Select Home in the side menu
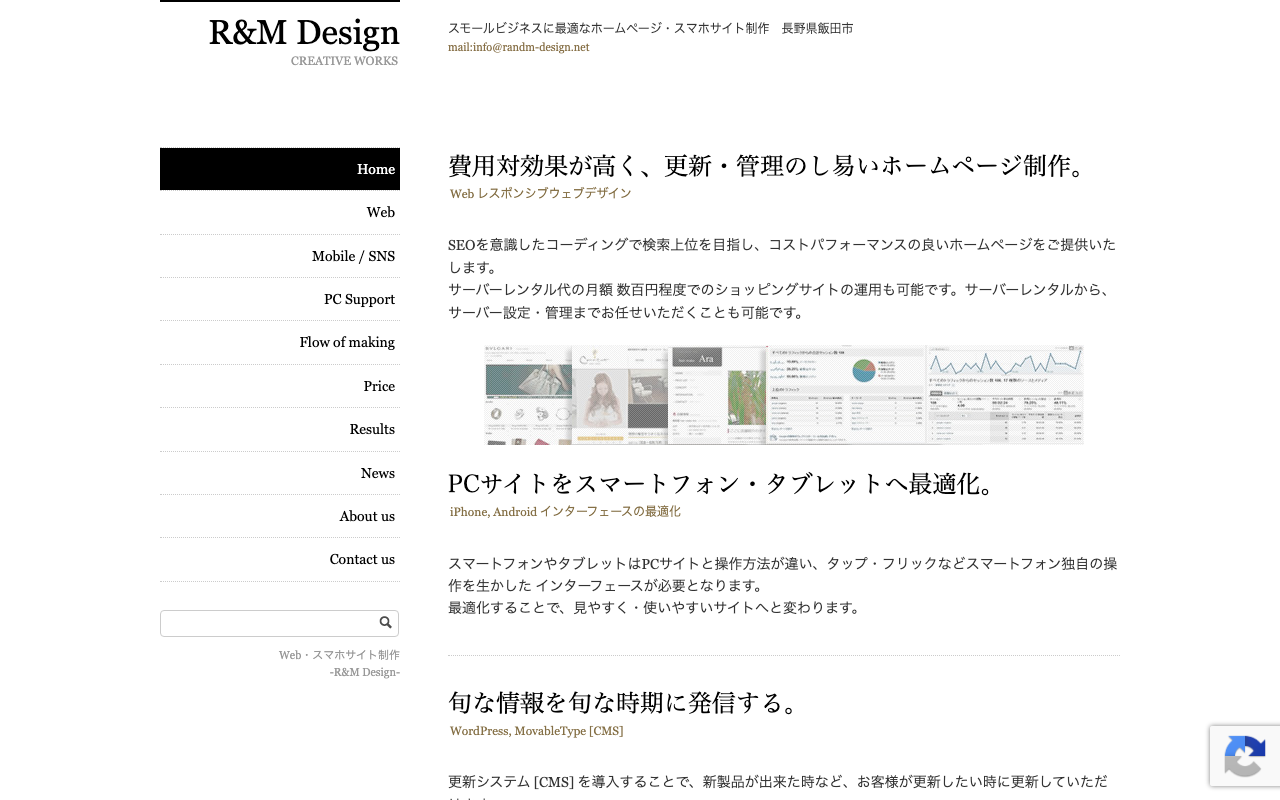Image resolution: width=1280 pixels, height=800 pixels. pyautogui.click(x=280, y=169)
